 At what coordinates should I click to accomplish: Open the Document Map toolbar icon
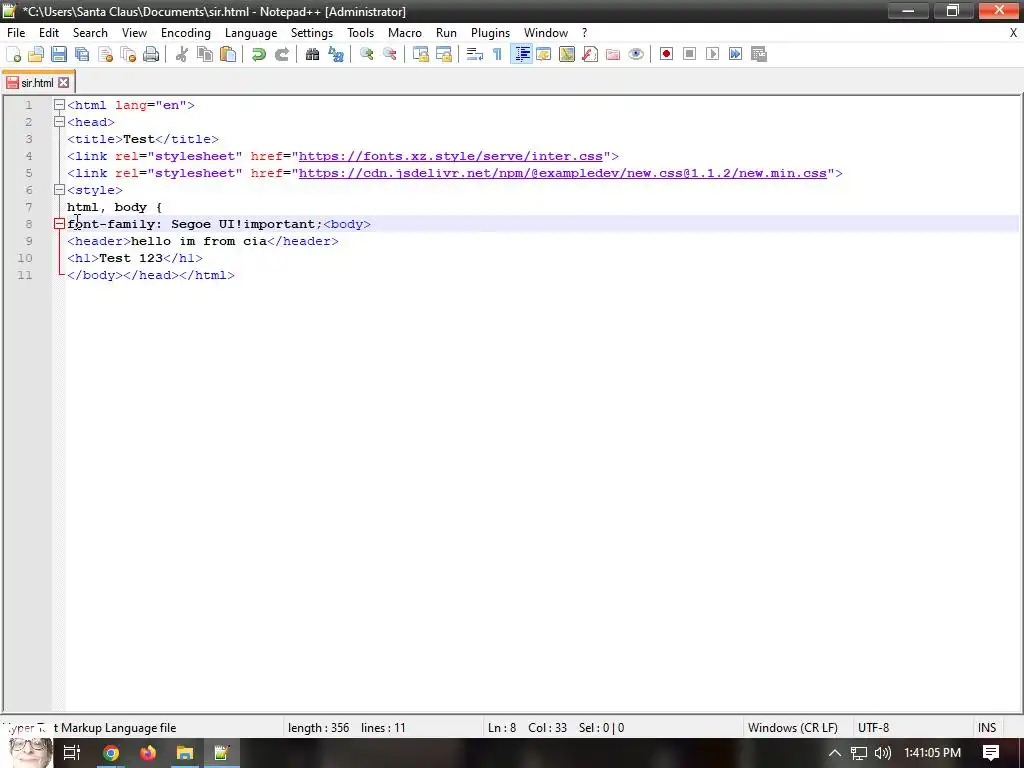567,54
